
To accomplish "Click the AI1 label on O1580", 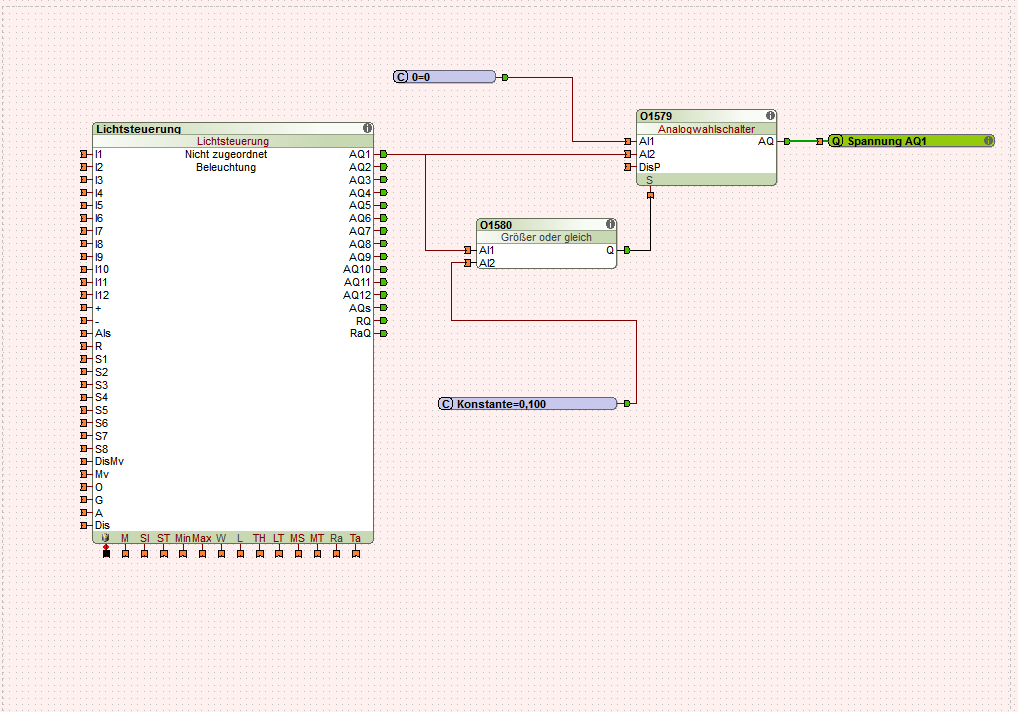I will (487, 250).
